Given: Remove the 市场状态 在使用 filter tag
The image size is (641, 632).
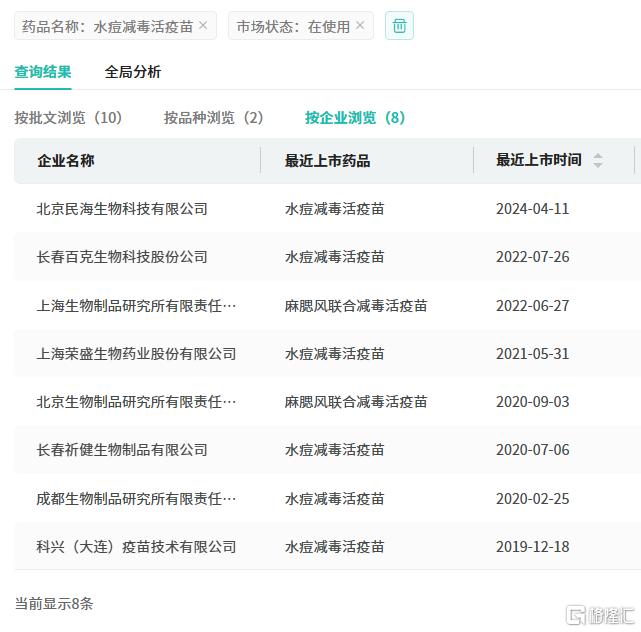Looking at the screenshot, I should 360,26.
